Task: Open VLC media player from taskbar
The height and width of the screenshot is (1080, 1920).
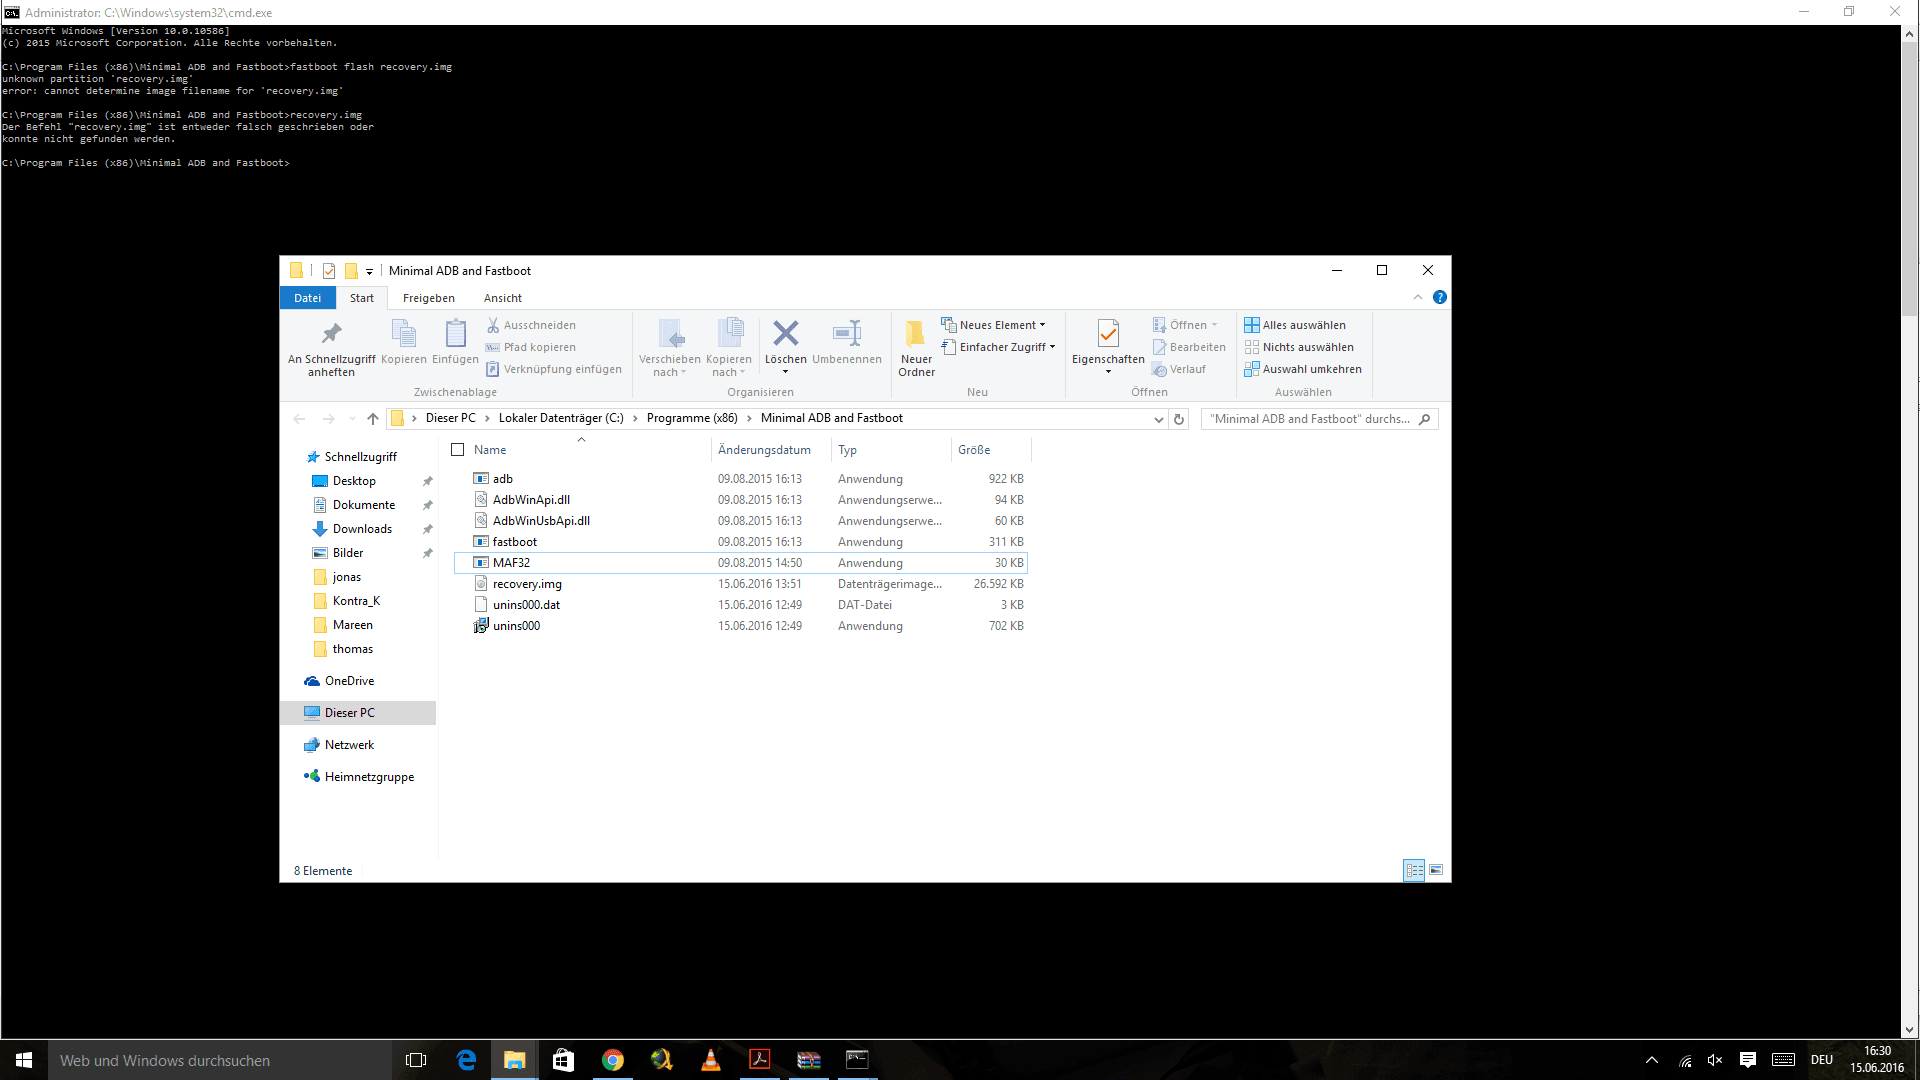Action: pos(711,1060)
